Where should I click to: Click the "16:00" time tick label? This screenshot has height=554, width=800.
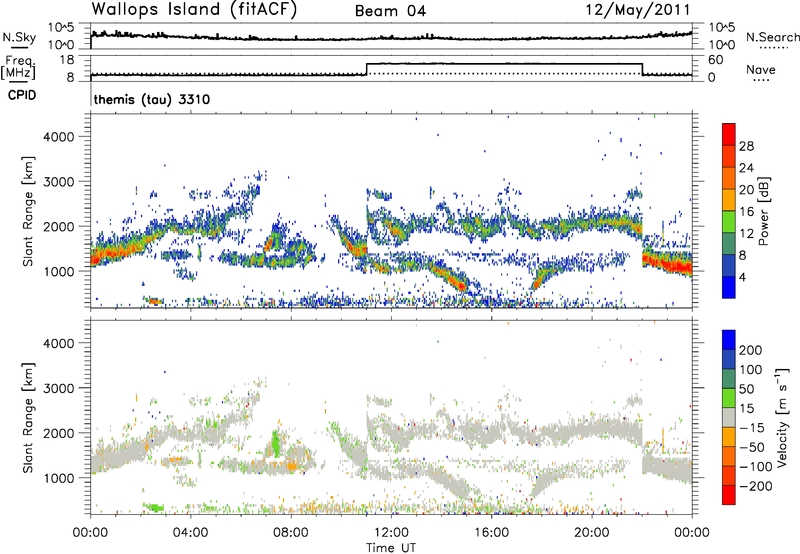(491, 533)
